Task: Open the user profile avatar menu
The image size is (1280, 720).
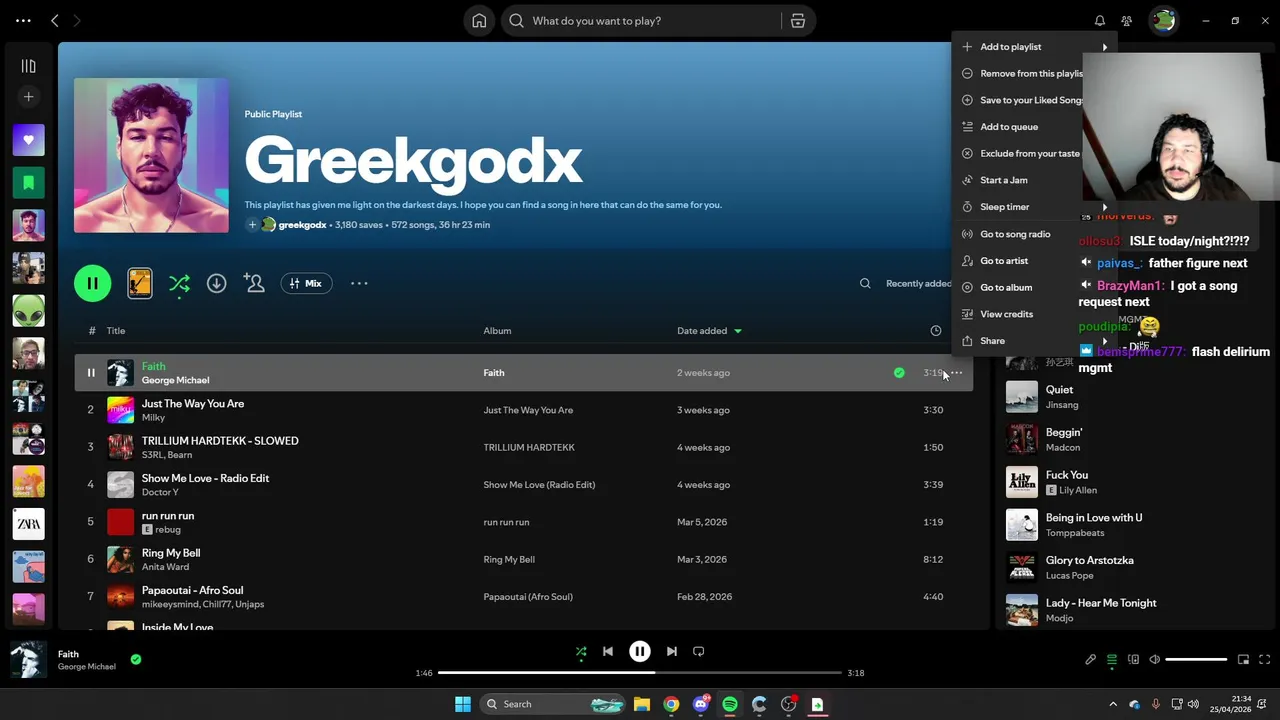Action: (1163, 21)
